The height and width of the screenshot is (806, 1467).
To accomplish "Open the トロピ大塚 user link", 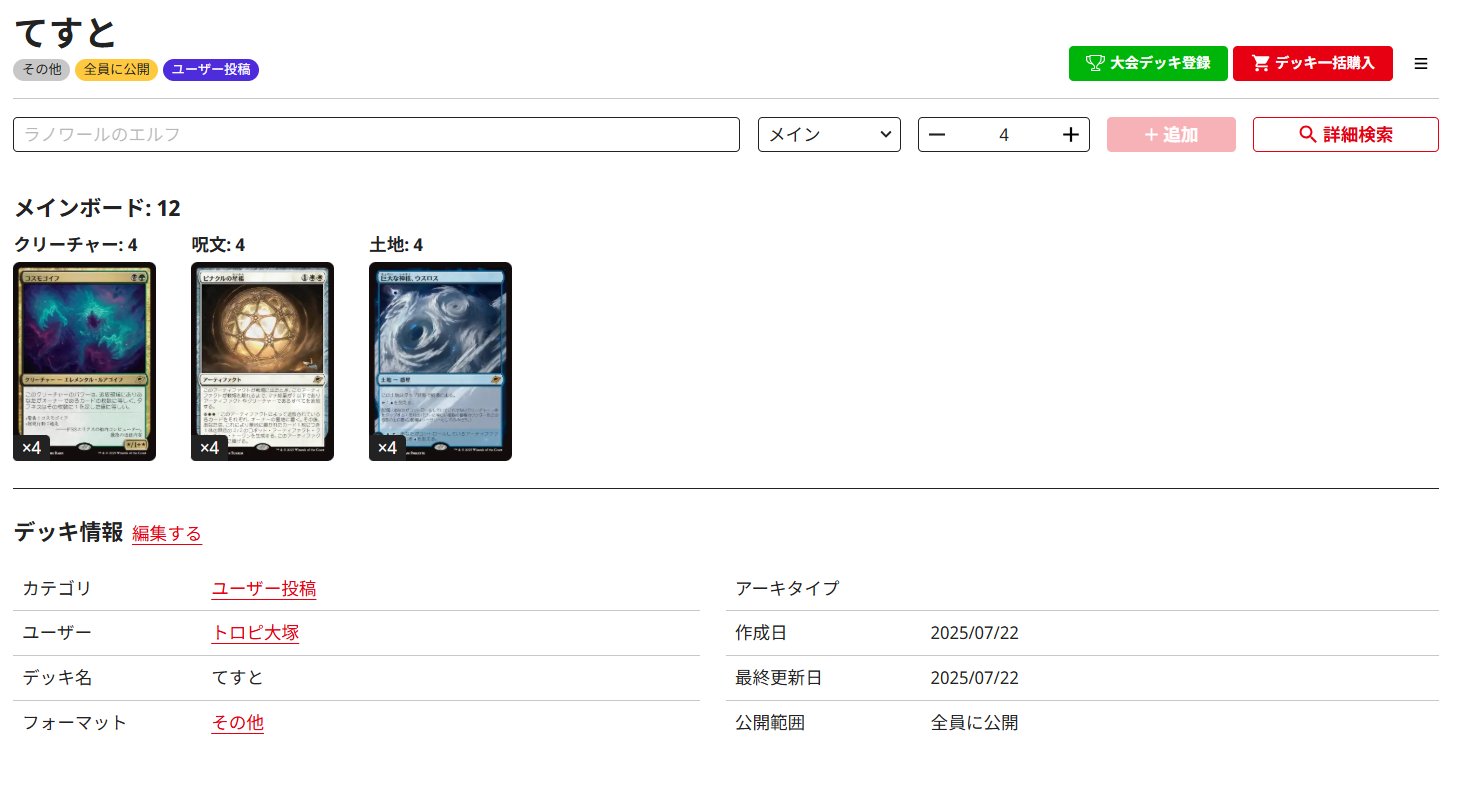I will tap(255, 633).
